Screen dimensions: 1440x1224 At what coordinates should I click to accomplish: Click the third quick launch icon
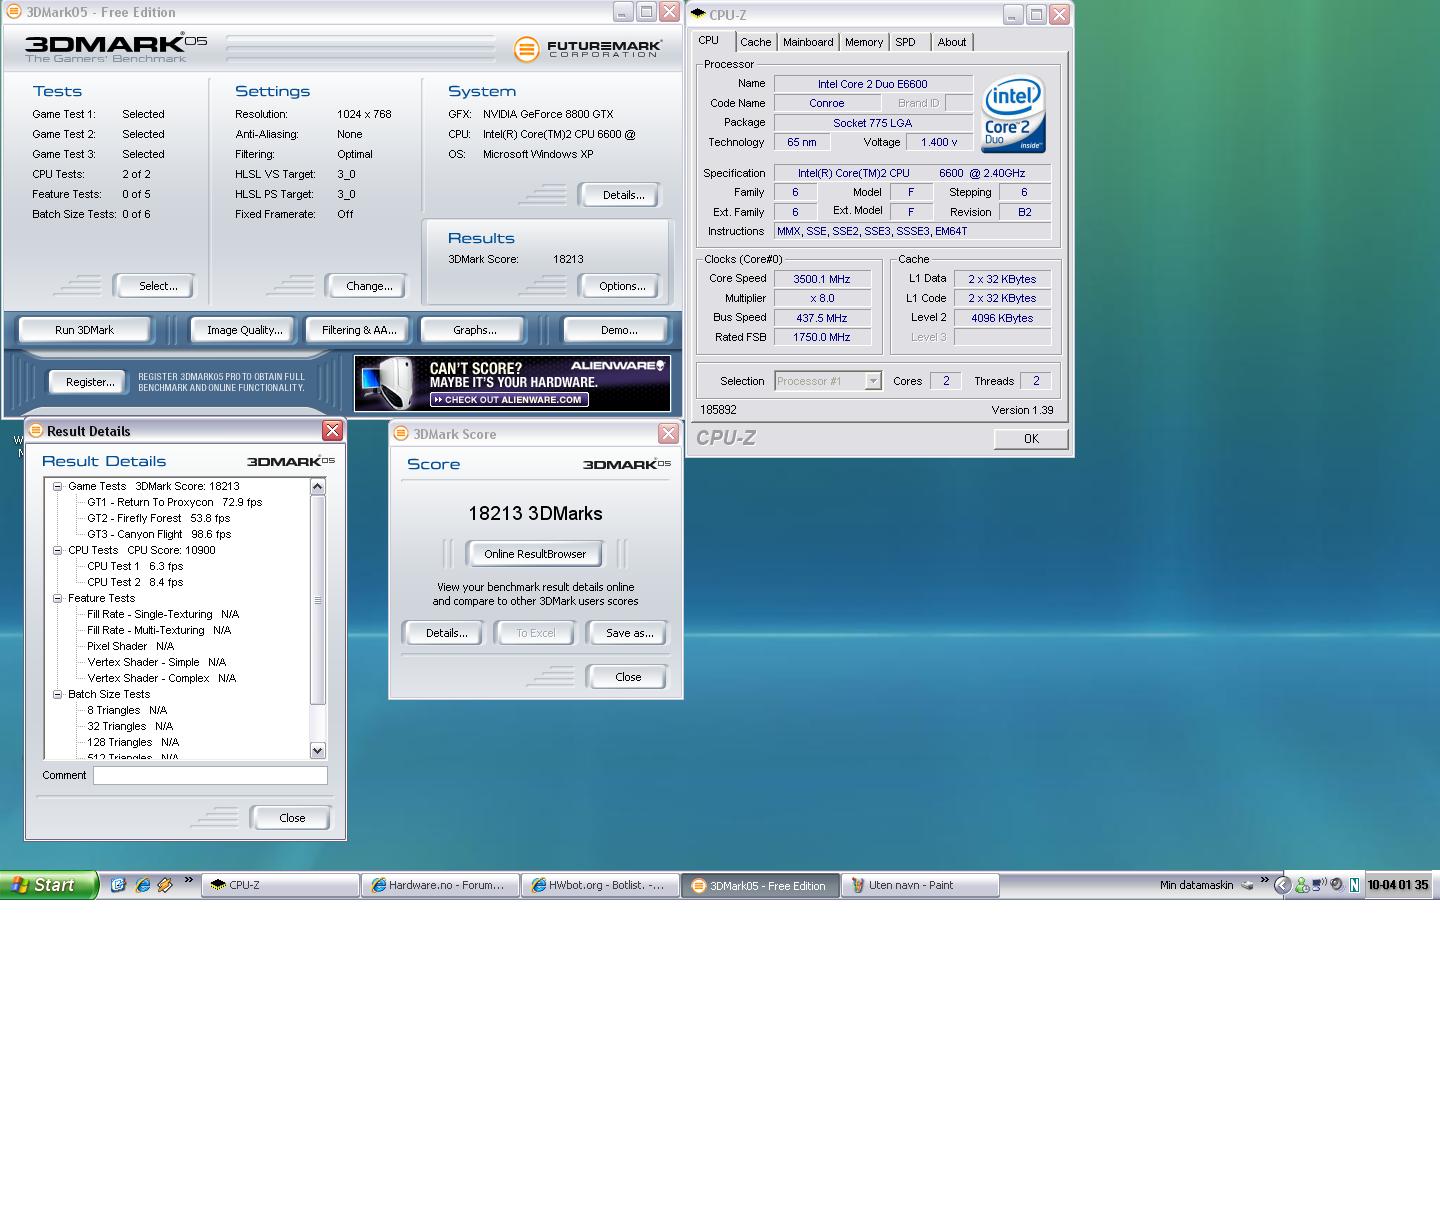click(x=165, y=885)
